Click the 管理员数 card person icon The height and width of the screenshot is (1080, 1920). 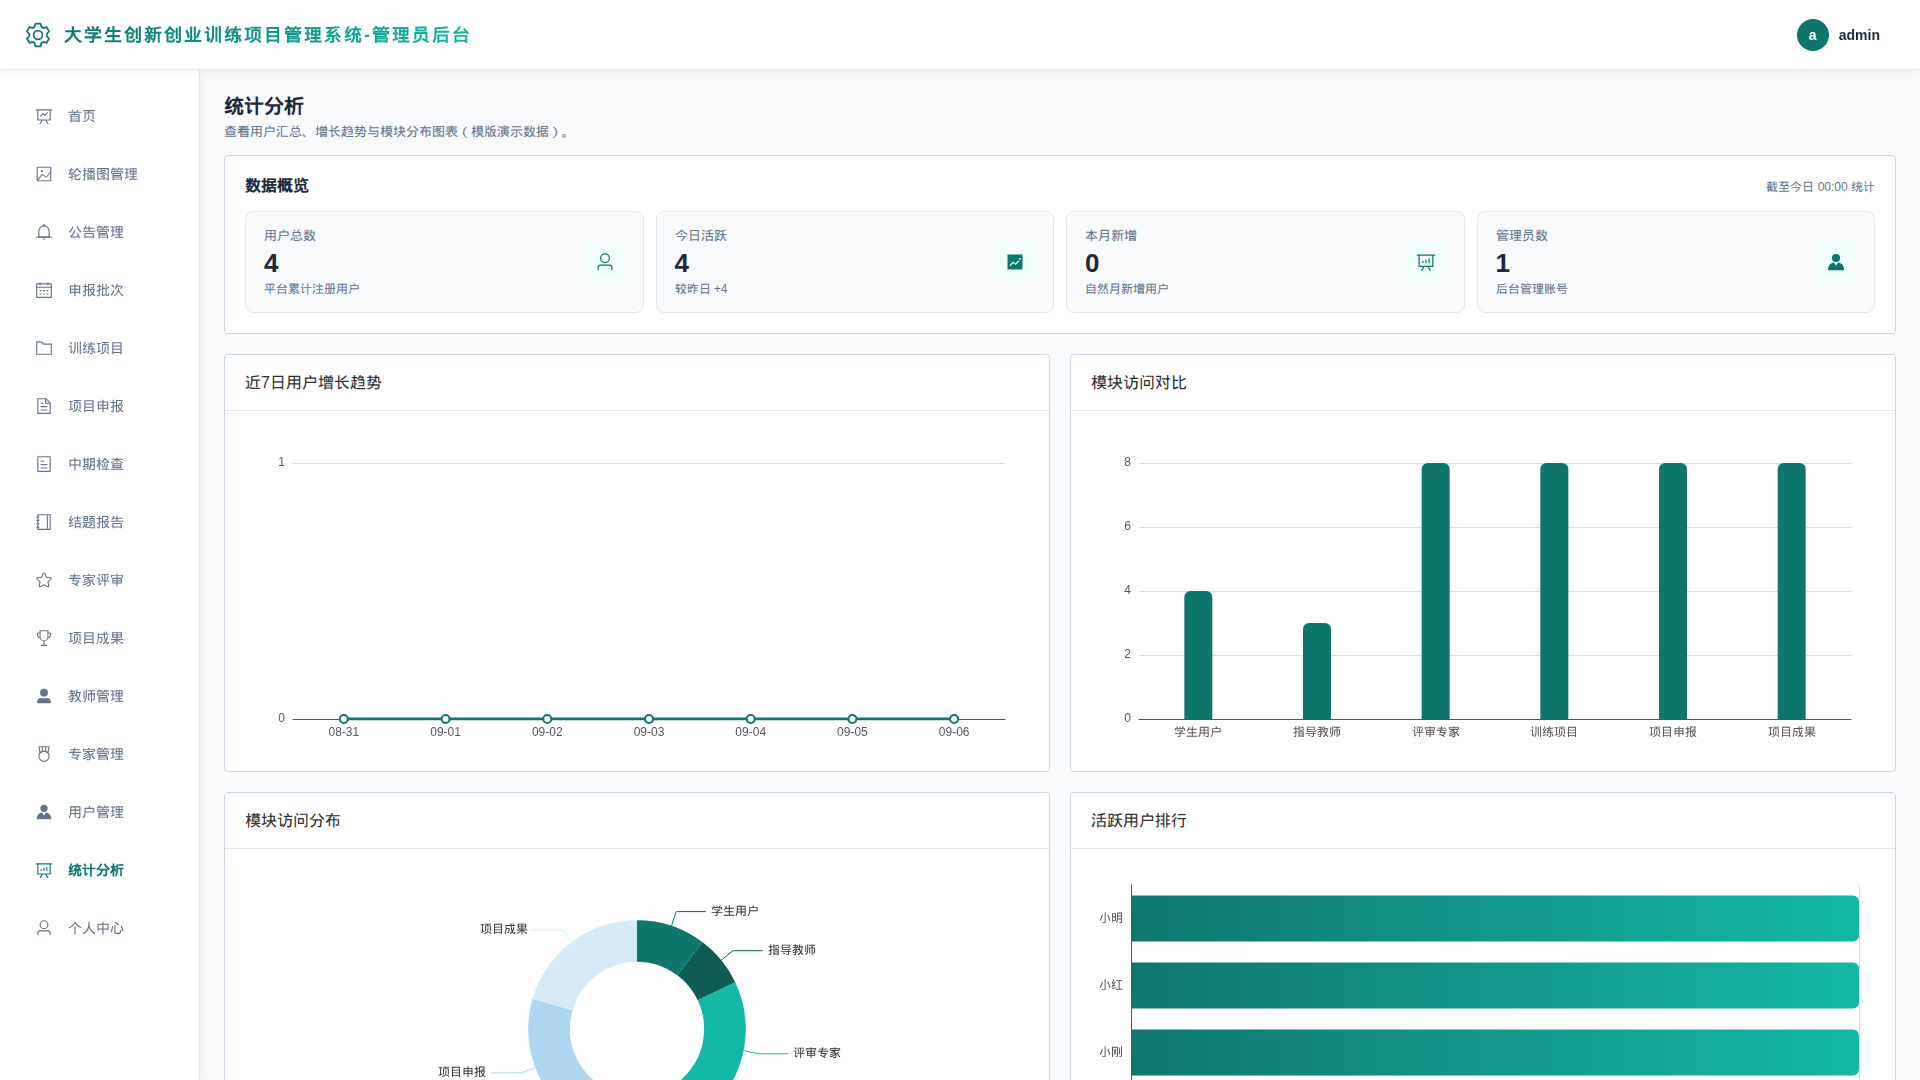tap(1836, 262)
